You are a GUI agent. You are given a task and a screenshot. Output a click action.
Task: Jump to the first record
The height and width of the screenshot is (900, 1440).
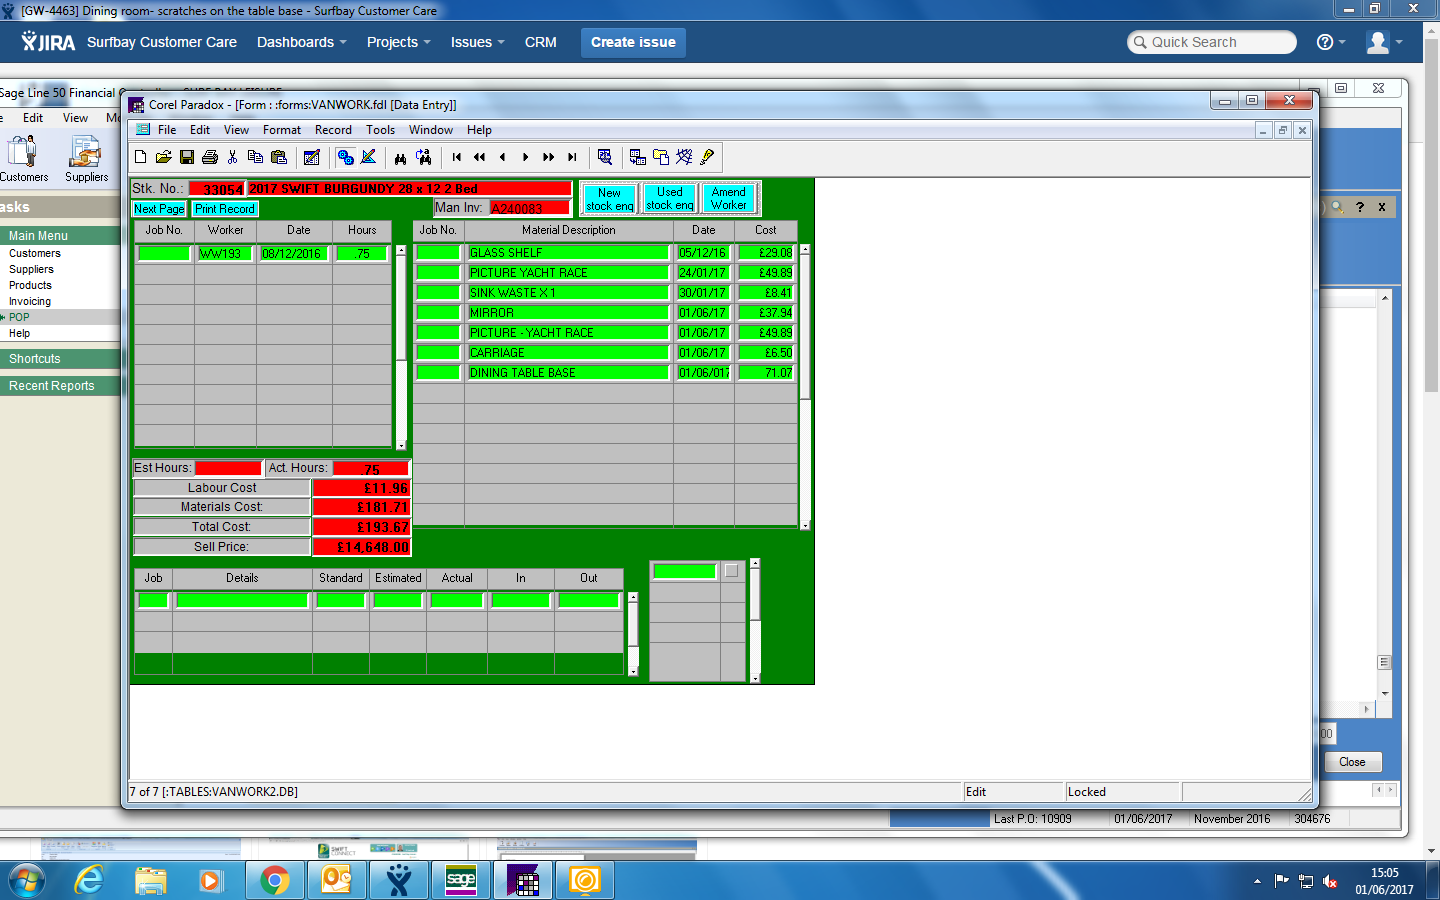(457, 157)
